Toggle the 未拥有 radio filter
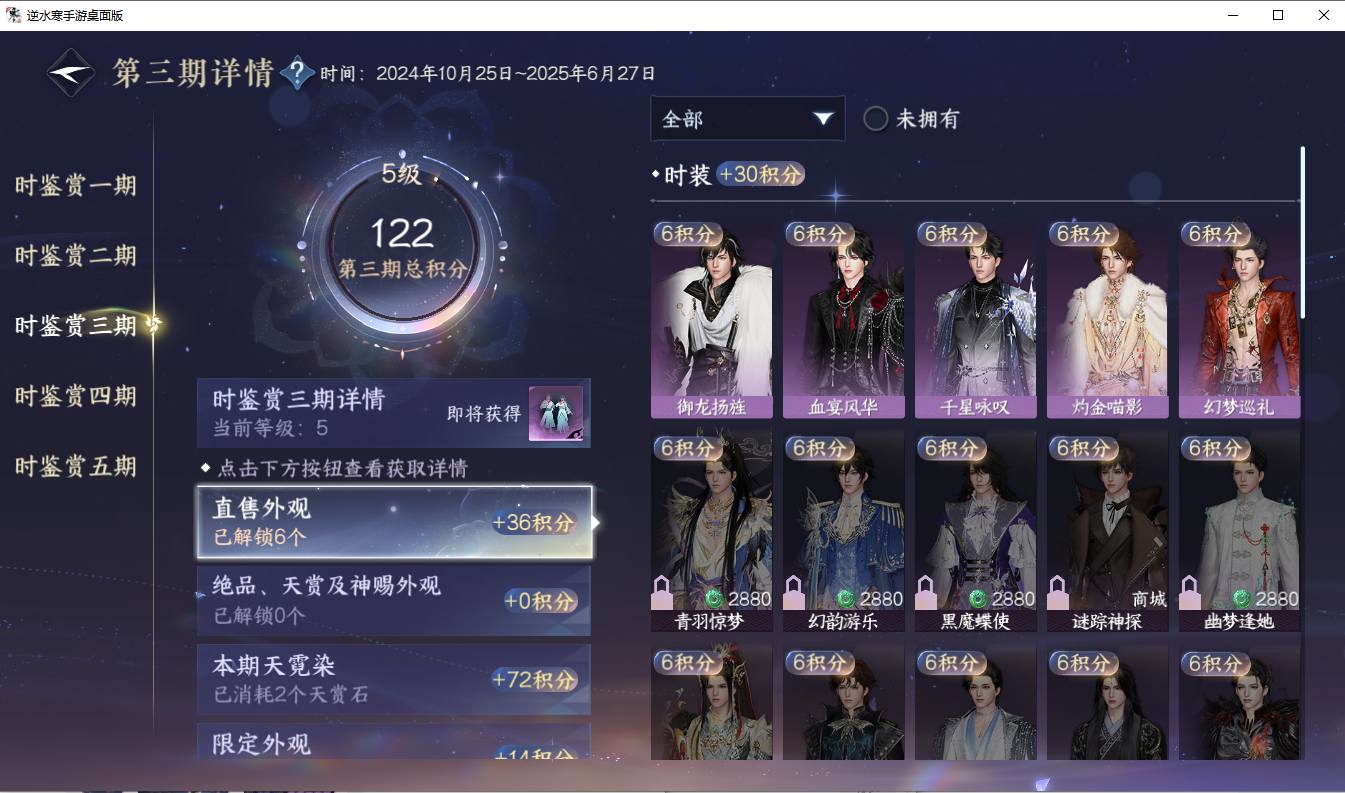Screen dimensions: 1345x793 (x=875, y=119)
